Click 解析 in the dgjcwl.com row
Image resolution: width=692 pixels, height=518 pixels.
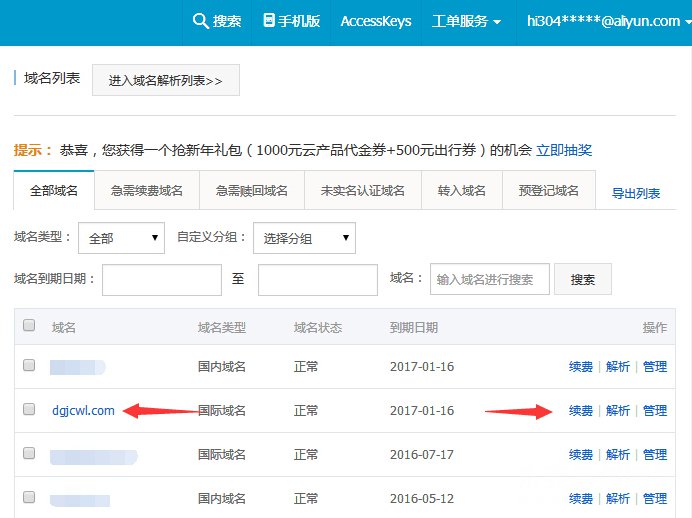618,411
